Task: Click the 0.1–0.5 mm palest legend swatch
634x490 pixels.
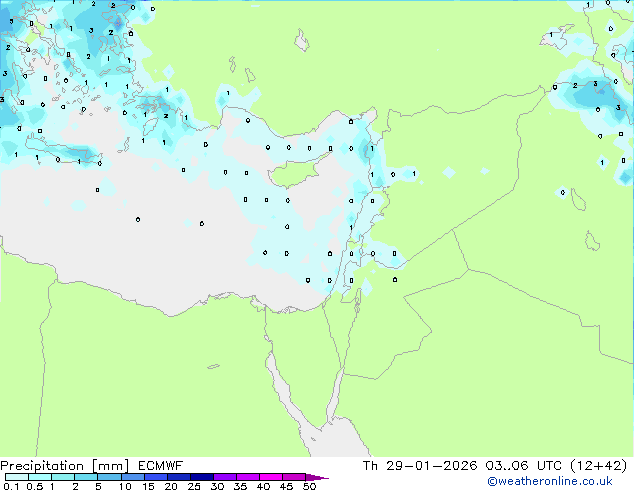Action: (17, 477)
